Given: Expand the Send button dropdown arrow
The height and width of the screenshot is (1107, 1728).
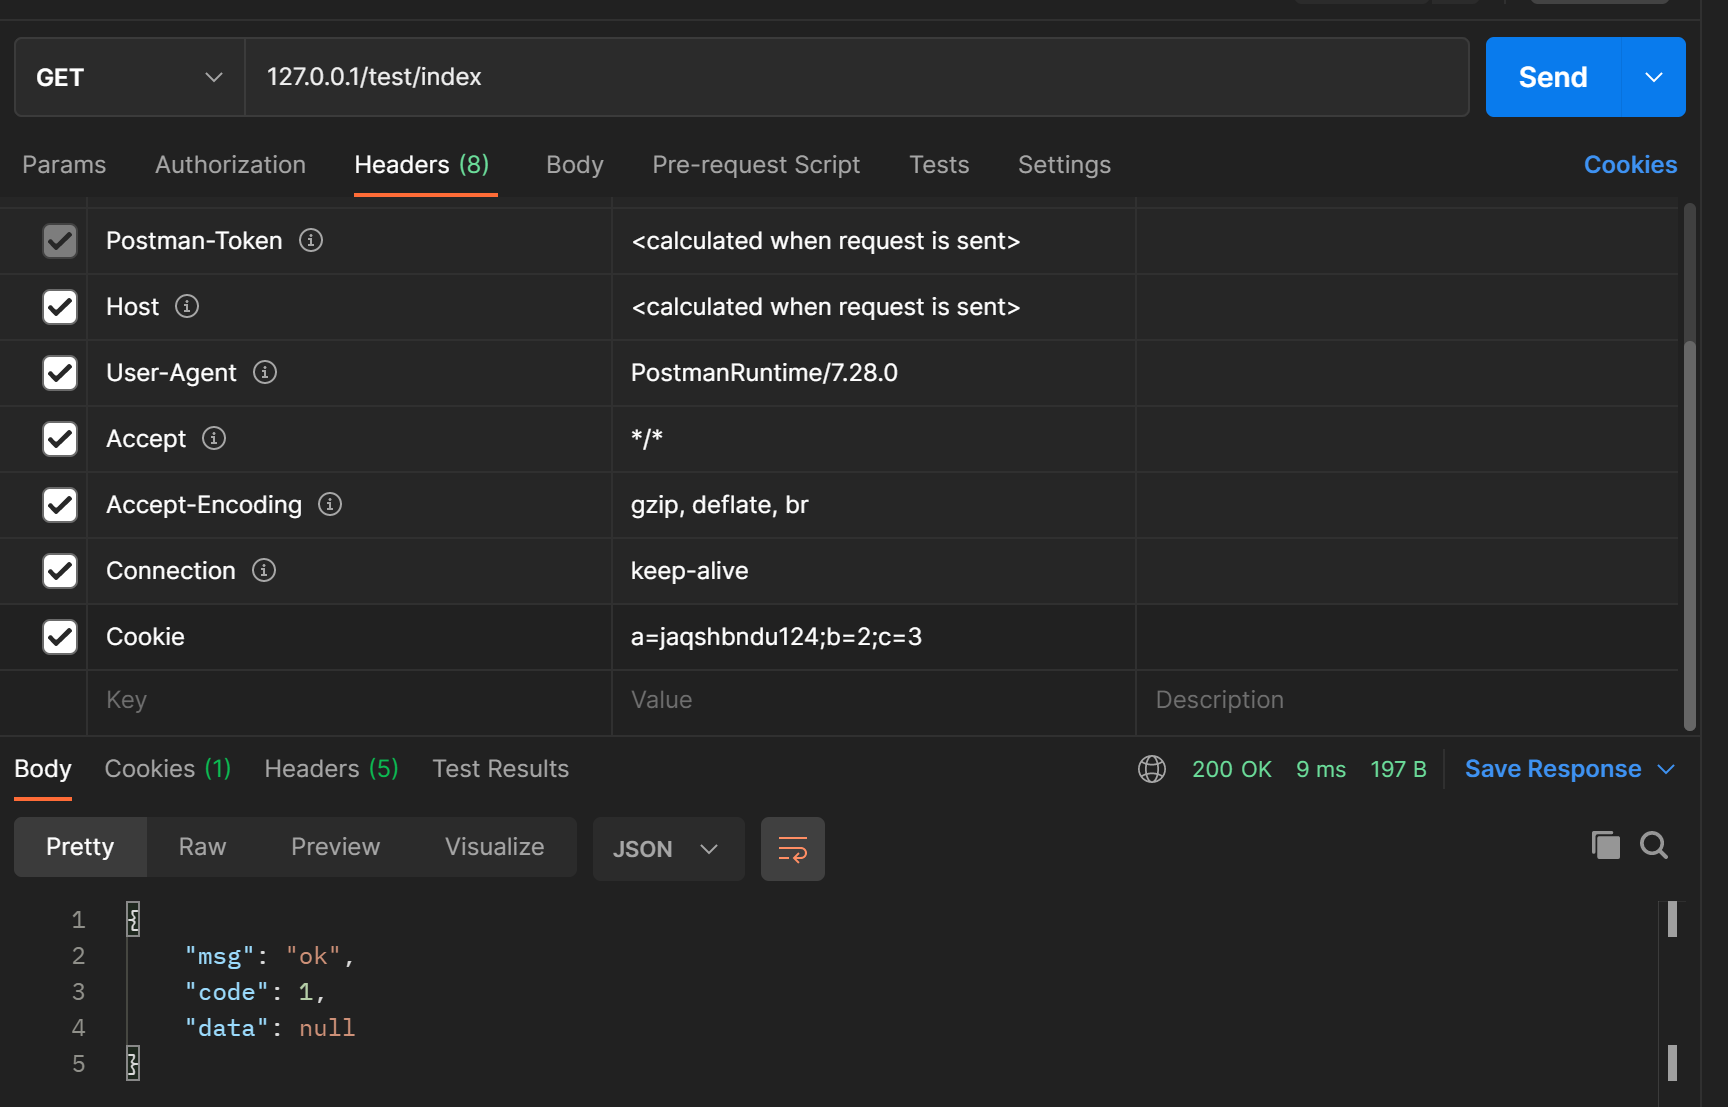Looking at the screenshot, I should 1654,77.
